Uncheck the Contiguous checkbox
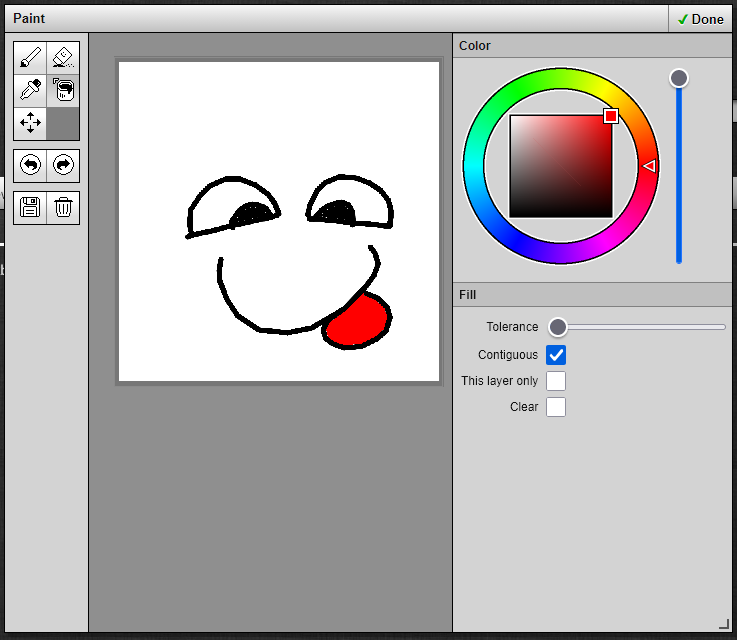Image resolution: width=737 pixels, height=640 pixels. tap(556, 355)
